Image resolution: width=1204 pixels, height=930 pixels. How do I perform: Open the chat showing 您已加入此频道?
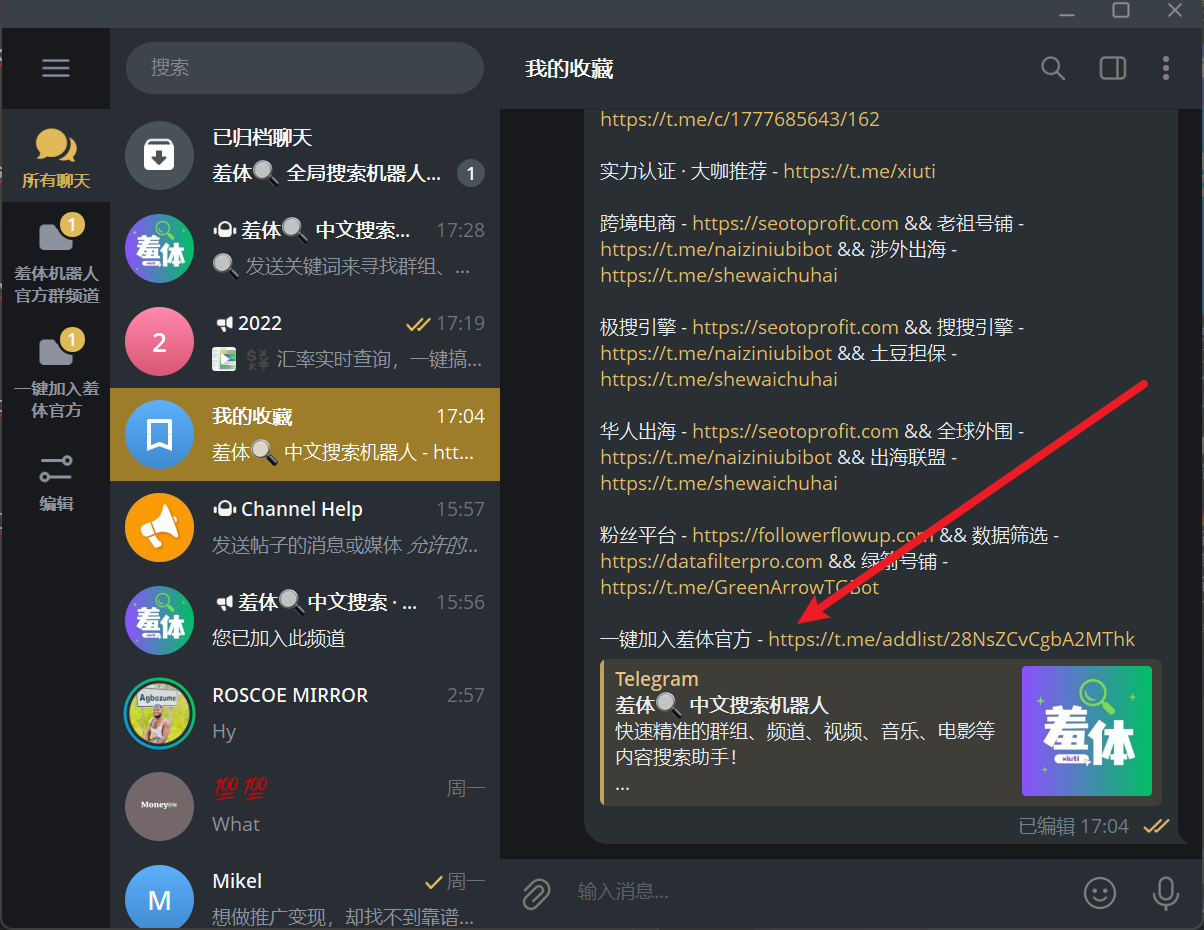[x=305, y=620]
